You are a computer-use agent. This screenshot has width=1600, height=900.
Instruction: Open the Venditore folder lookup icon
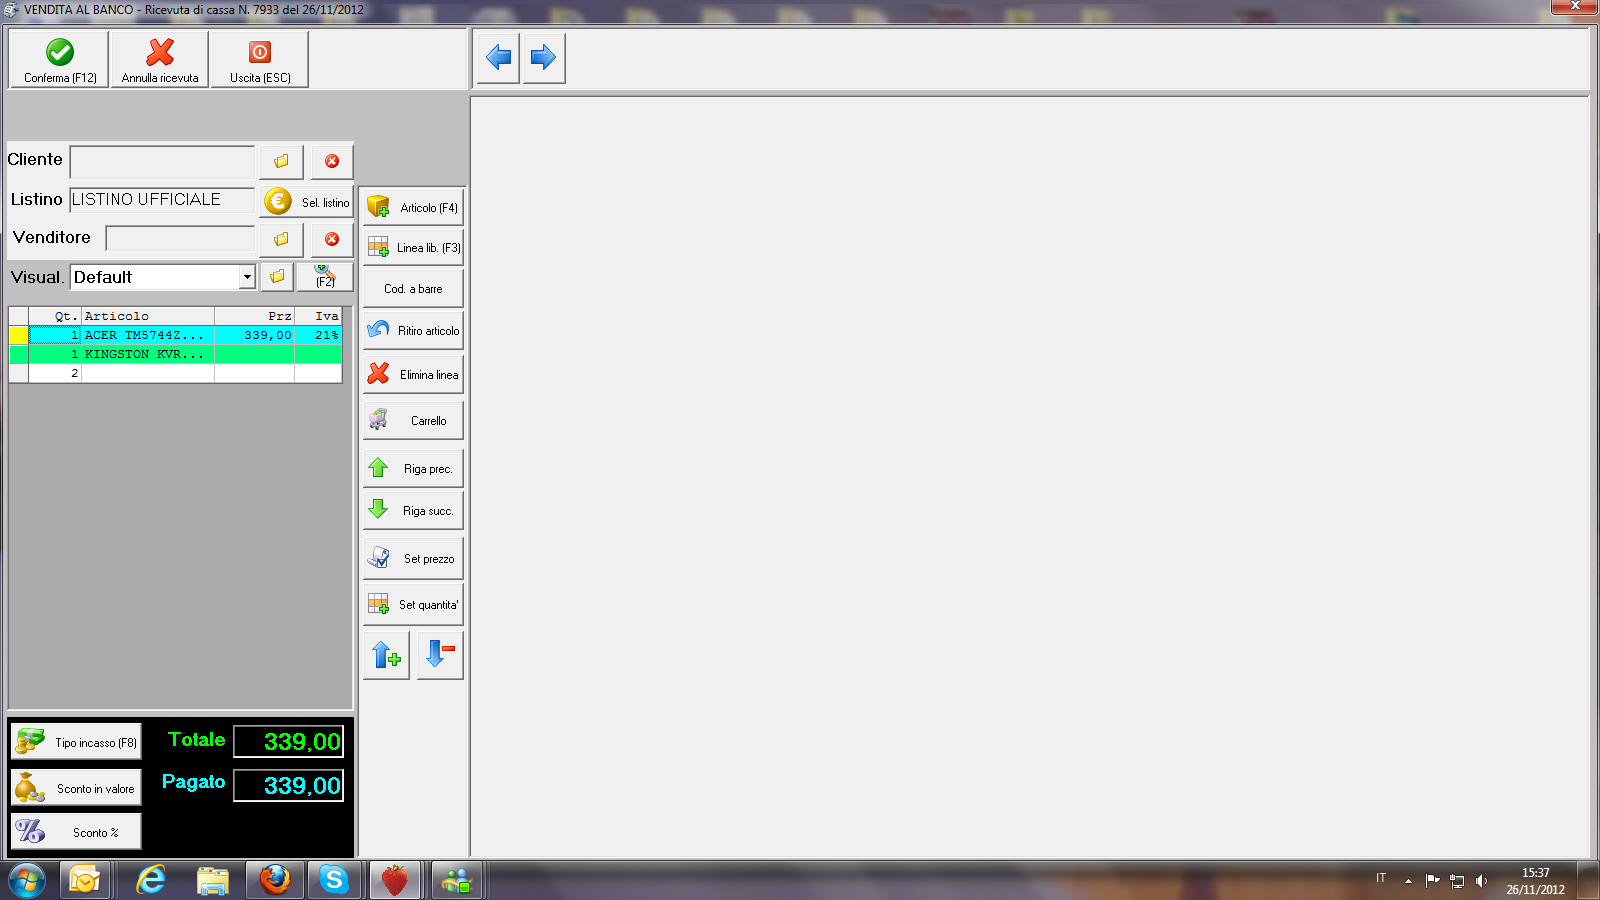tap(281, 239)
